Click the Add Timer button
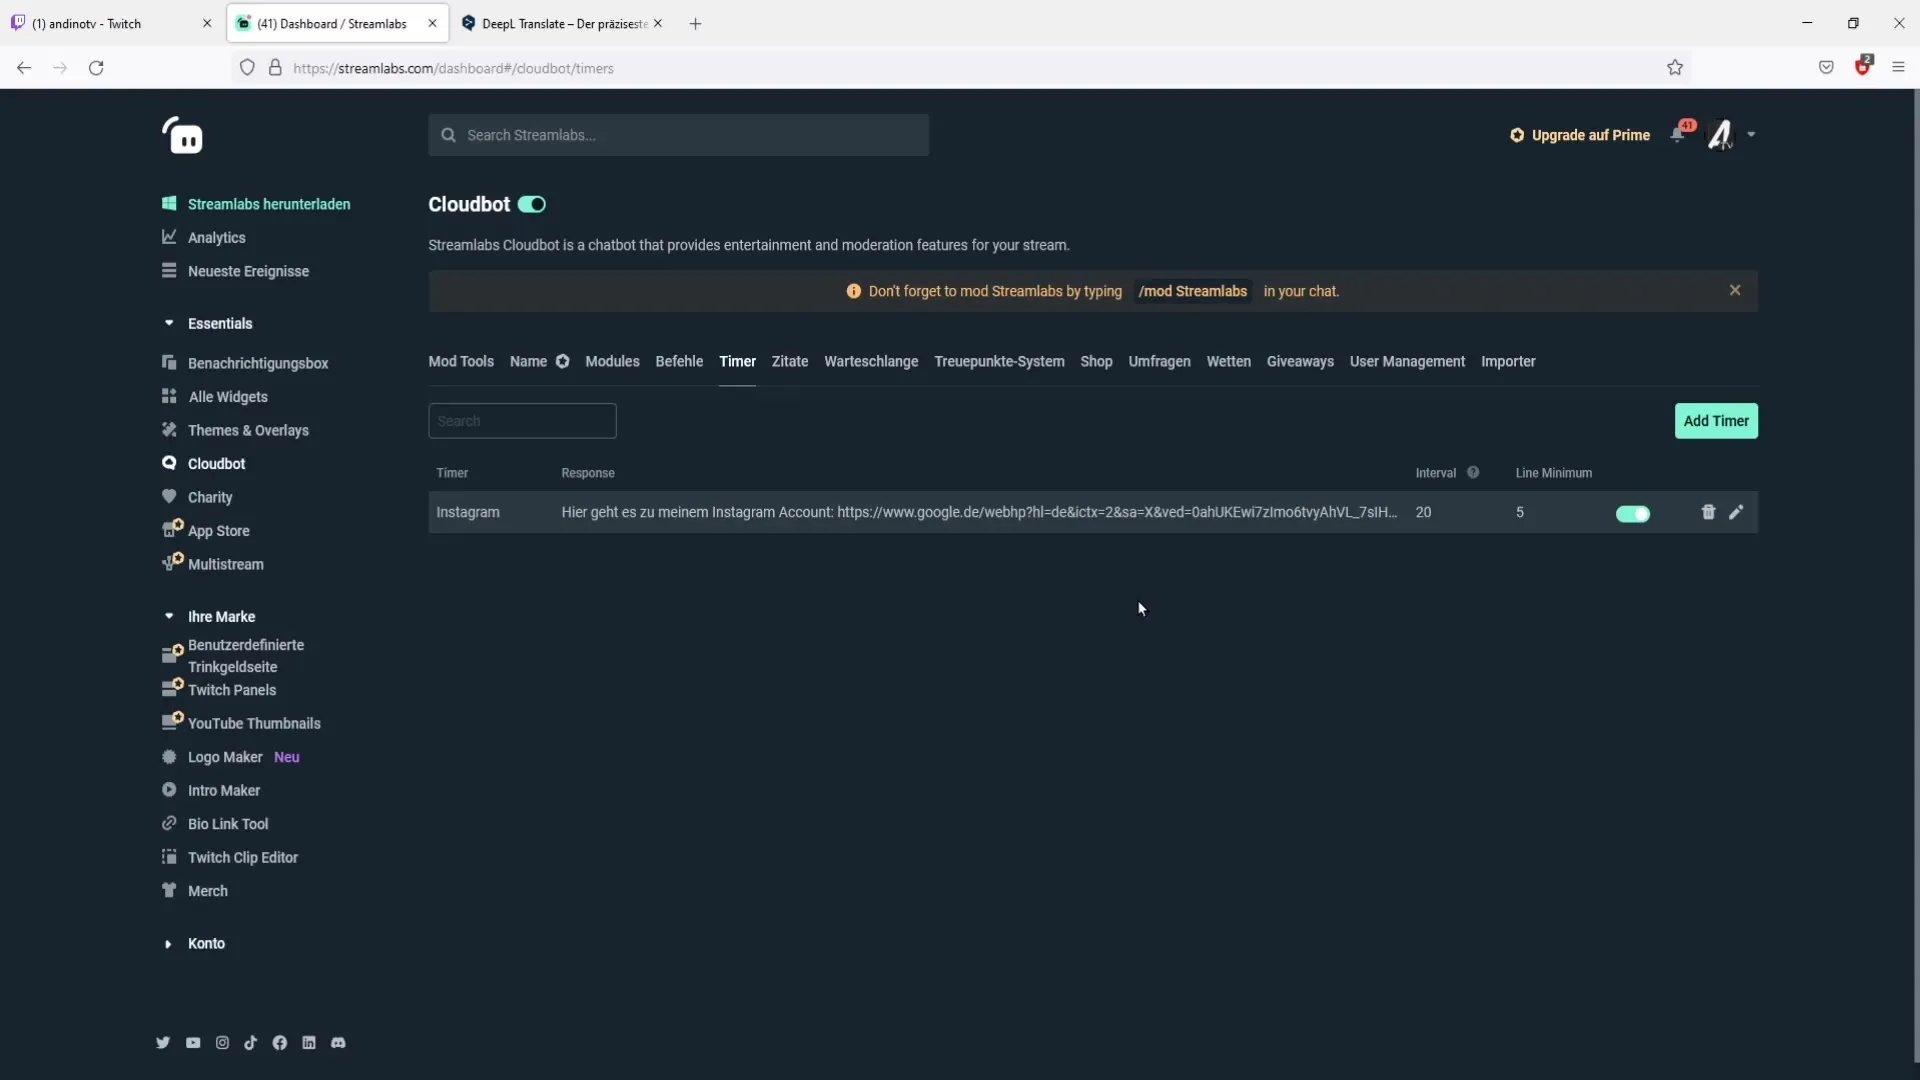The image size is (1920, 1080). click(1716, 421)
